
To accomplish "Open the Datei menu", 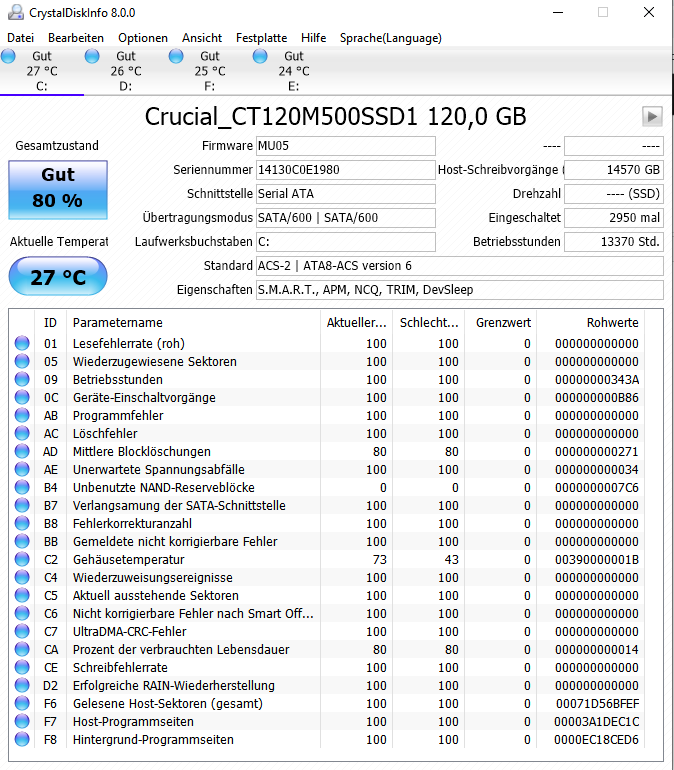I will tap(21, 38).
